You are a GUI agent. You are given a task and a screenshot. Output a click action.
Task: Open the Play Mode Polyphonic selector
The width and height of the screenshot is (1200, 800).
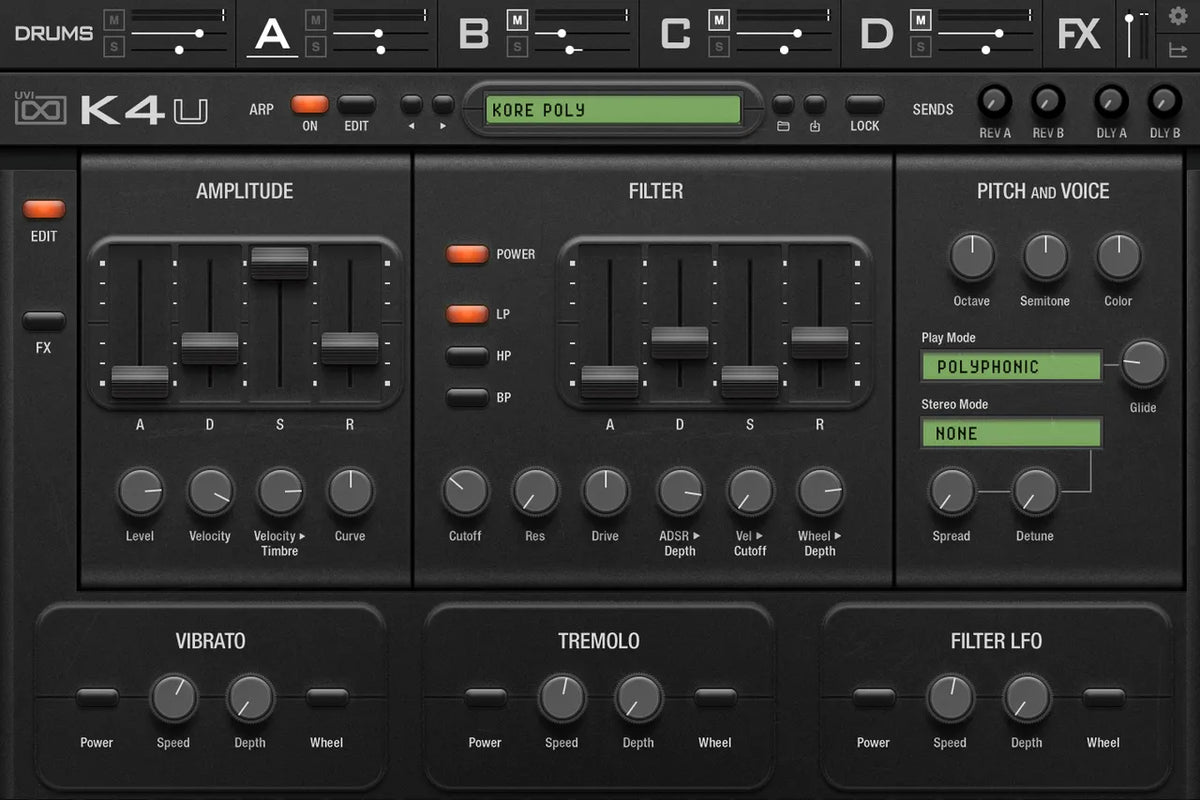pyautogui.click(x=1011, y=367)
